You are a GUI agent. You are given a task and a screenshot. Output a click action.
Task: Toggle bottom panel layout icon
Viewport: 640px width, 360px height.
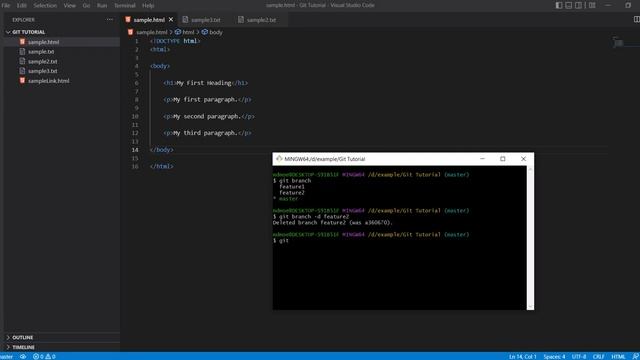[569, 5]
